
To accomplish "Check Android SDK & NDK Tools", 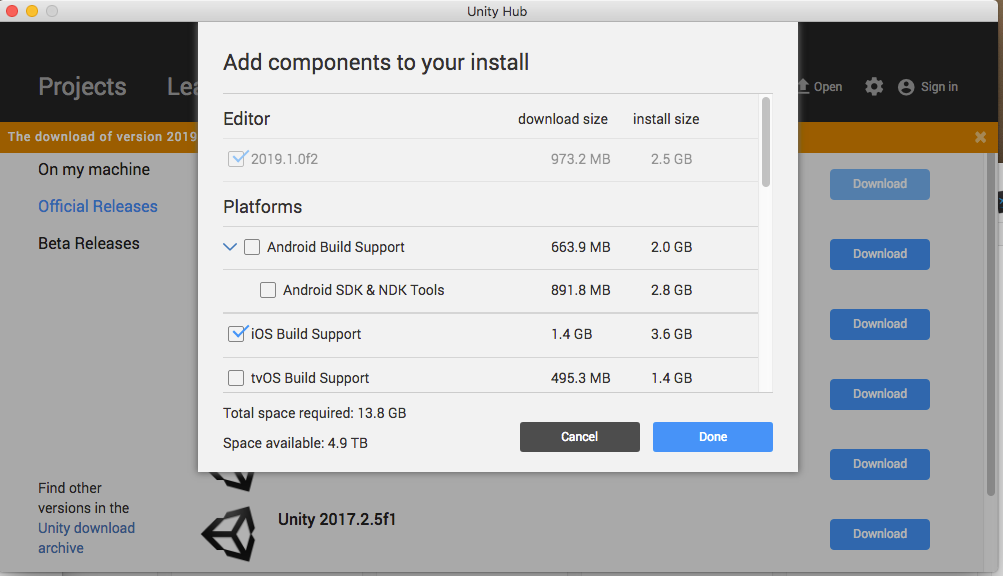I will (268, 290).
